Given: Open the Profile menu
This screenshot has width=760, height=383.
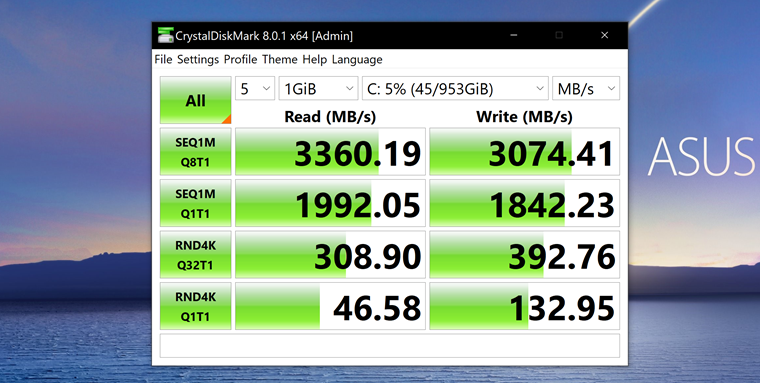Looking at the screenshot, I should click(x=240, y=60).
